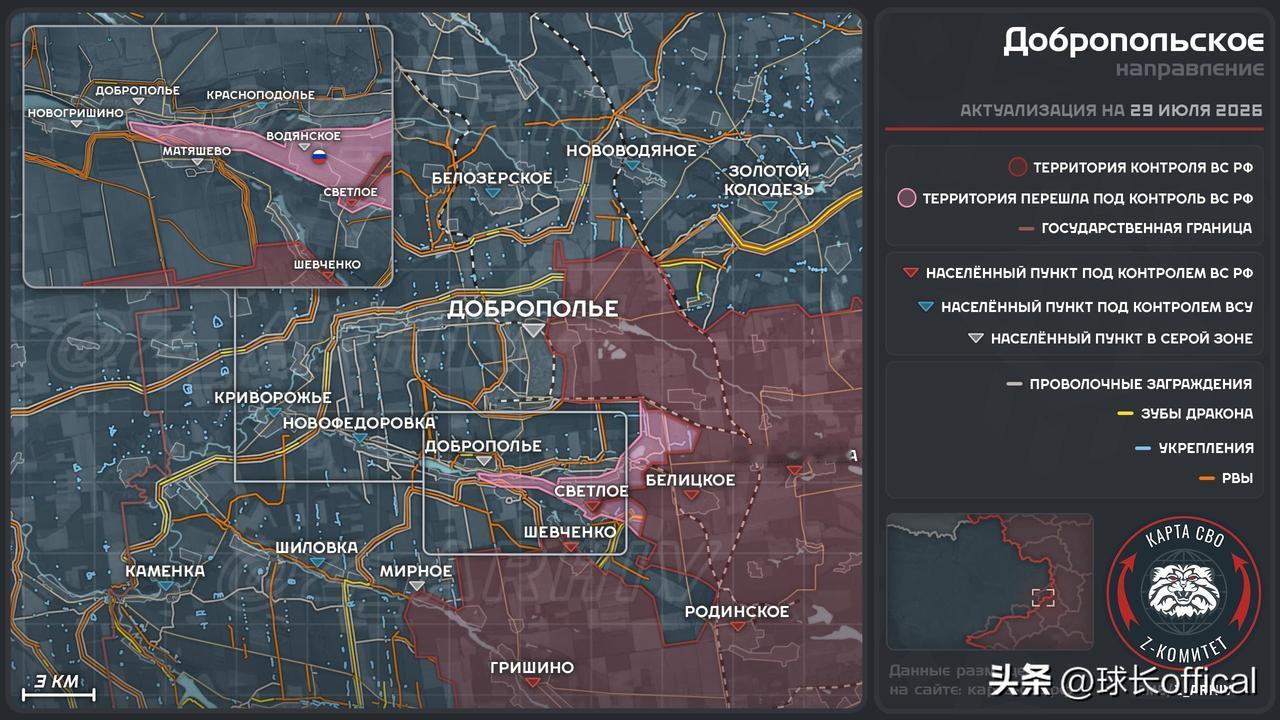This screenshot has height=720, width=1280.
Task: Click the Матяшево label in the inset map
Action: [x=197, y=151]
